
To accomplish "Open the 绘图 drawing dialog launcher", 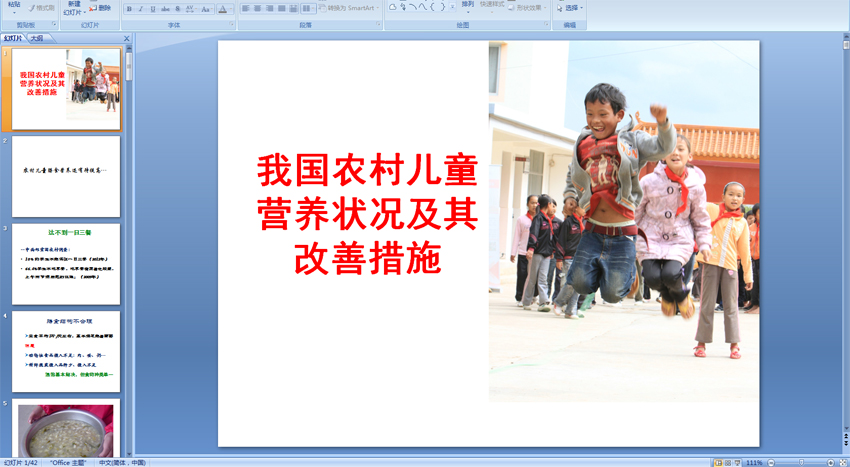I will pos(546,24).
